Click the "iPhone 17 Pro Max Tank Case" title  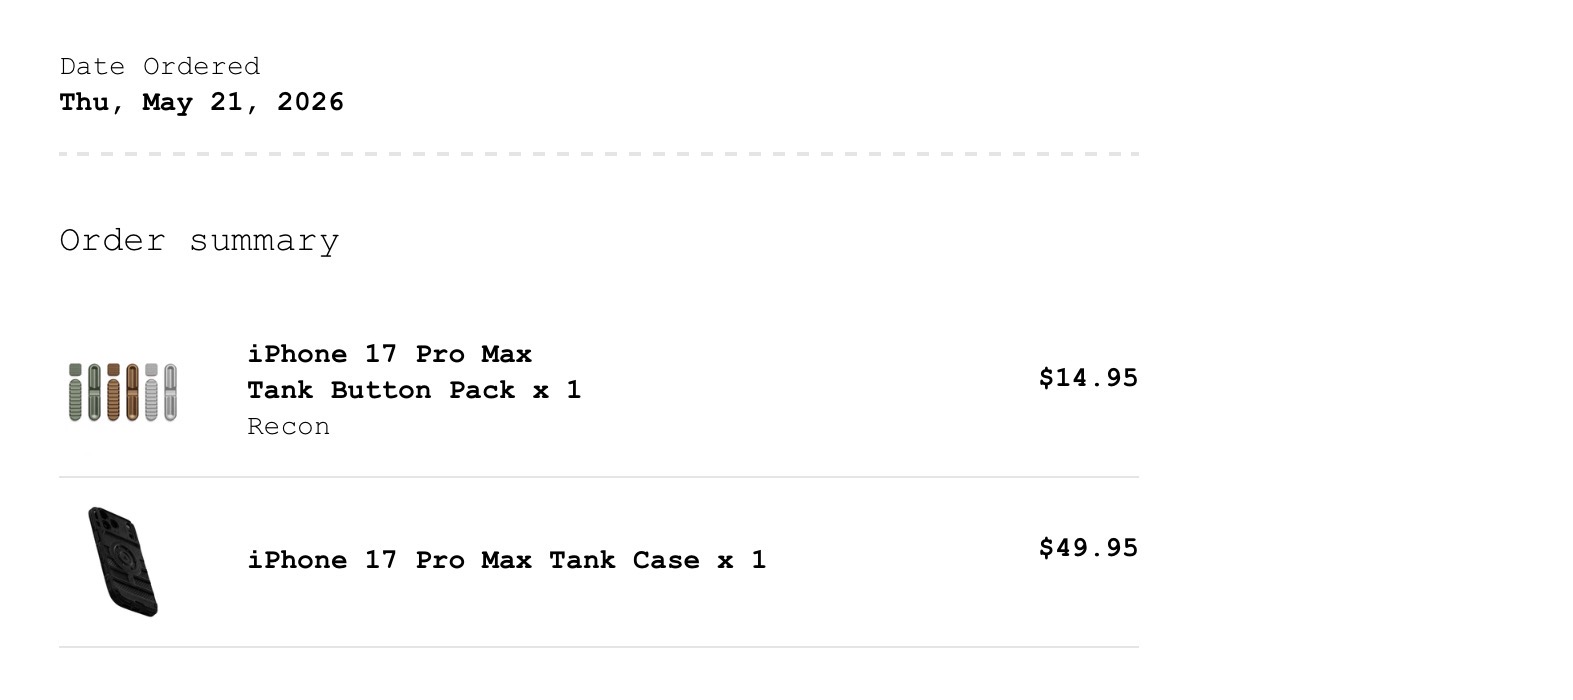pyautogui.click(x=473, y=560)
